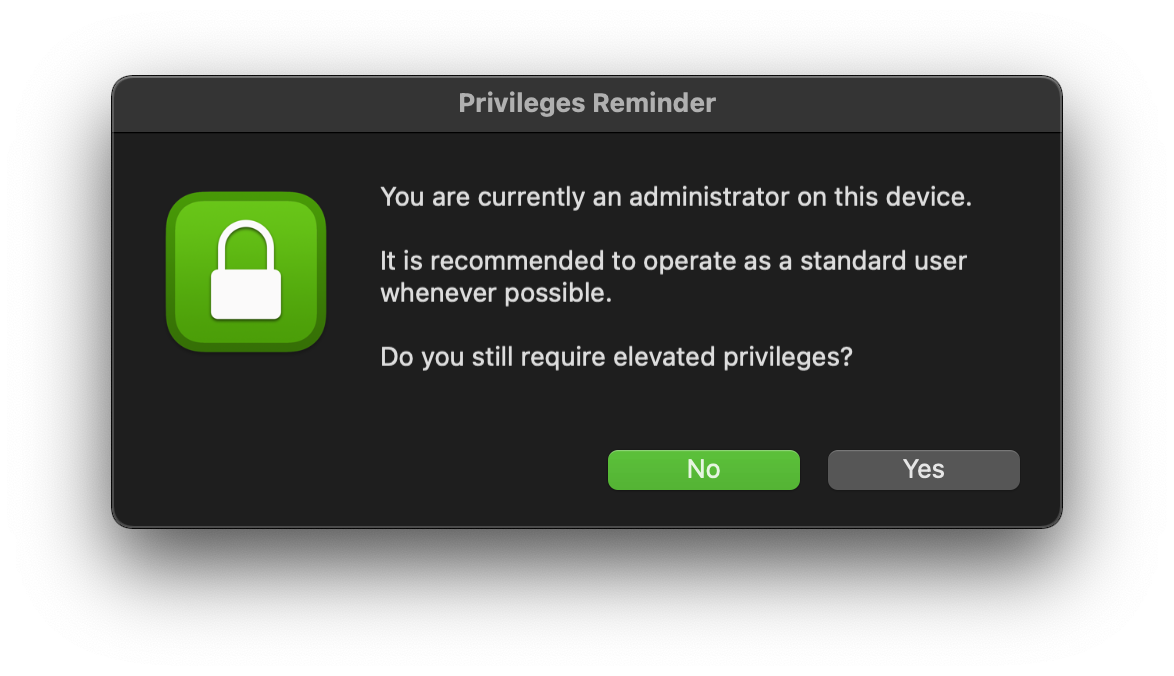The image size is (1174, 676).
Task: Click the green app icon beside the message
Action: (245, 272)
